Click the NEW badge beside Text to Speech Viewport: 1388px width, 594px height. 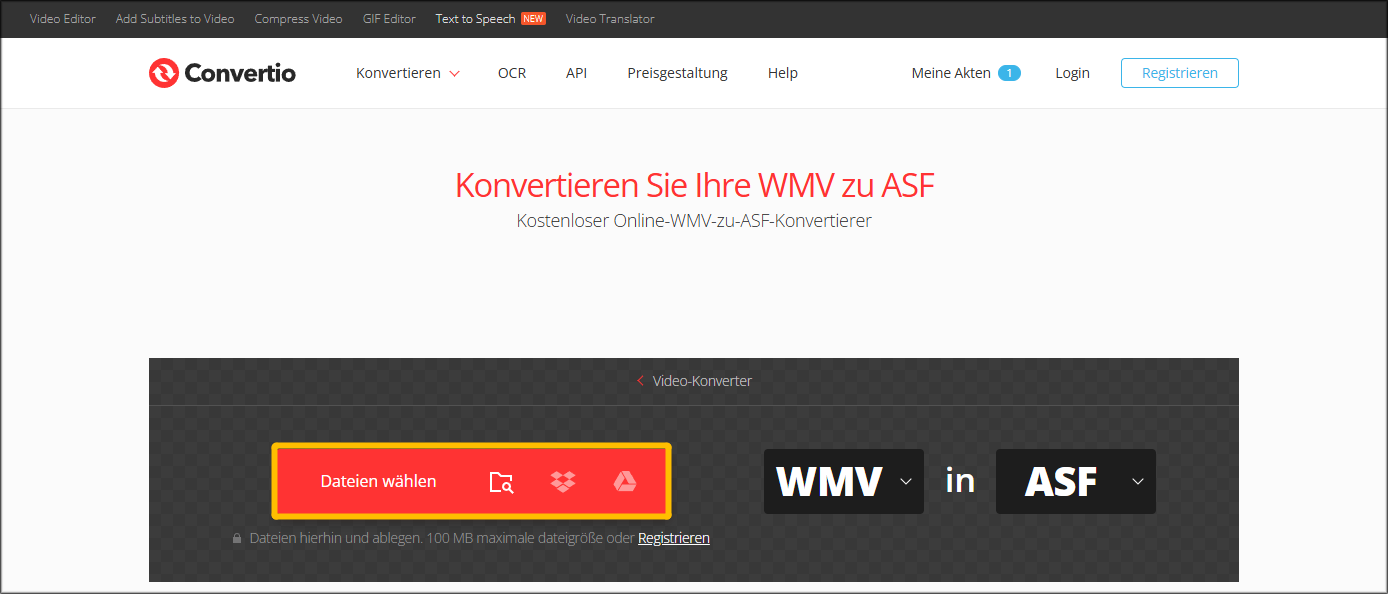pos(533,17)
